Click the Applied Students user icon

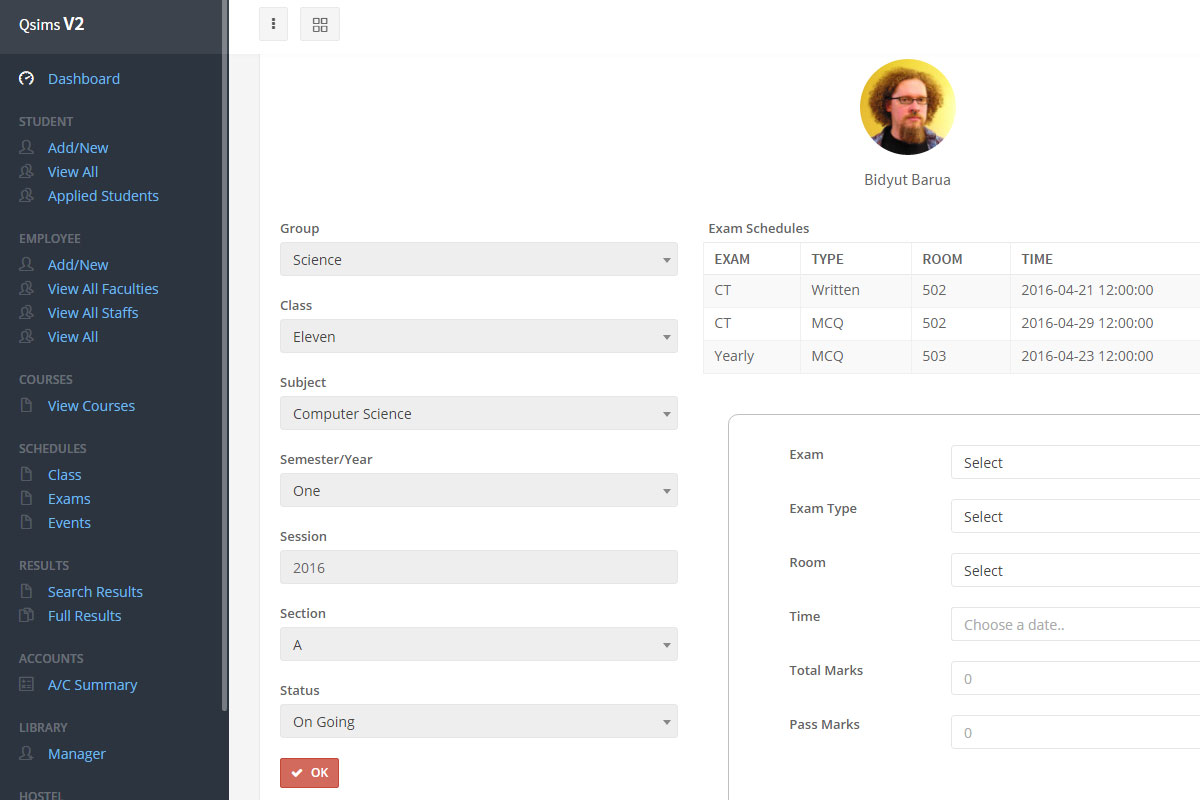pyautogui.click(x=27, y=196)
